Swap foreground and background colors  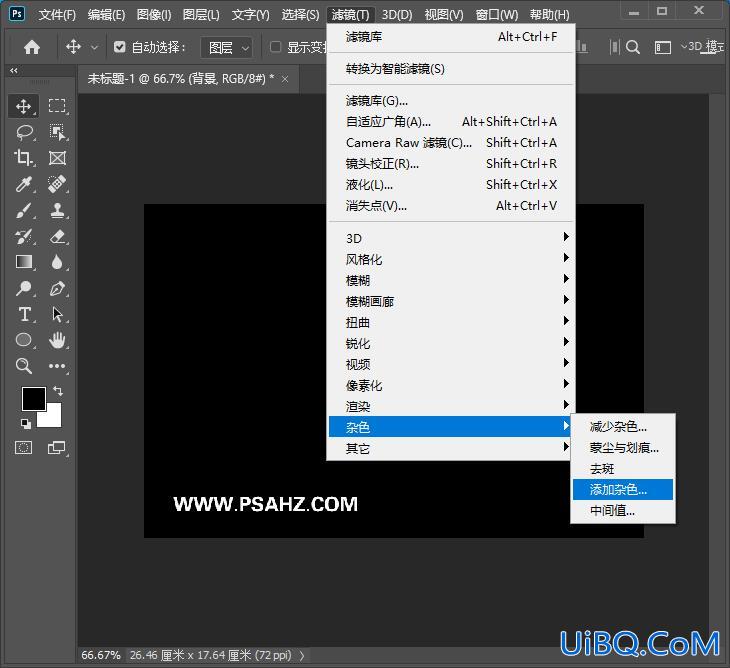(x=58, y=391)
